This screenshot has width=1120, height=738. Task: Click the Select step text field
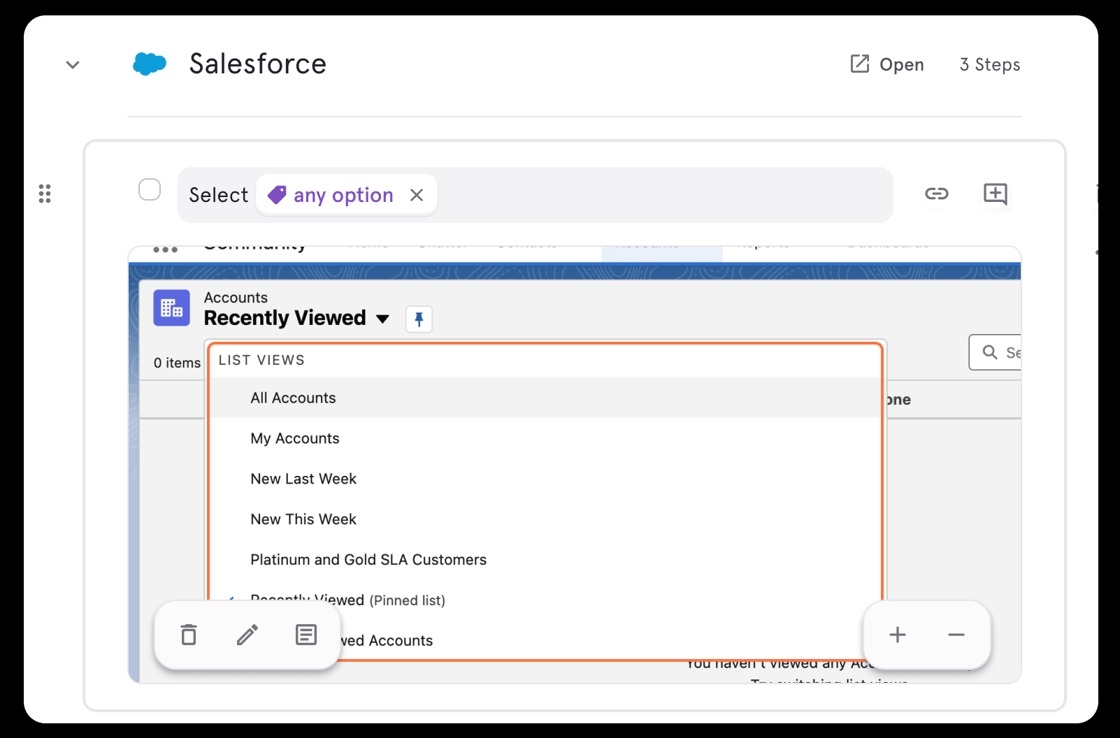click(535, 195)
